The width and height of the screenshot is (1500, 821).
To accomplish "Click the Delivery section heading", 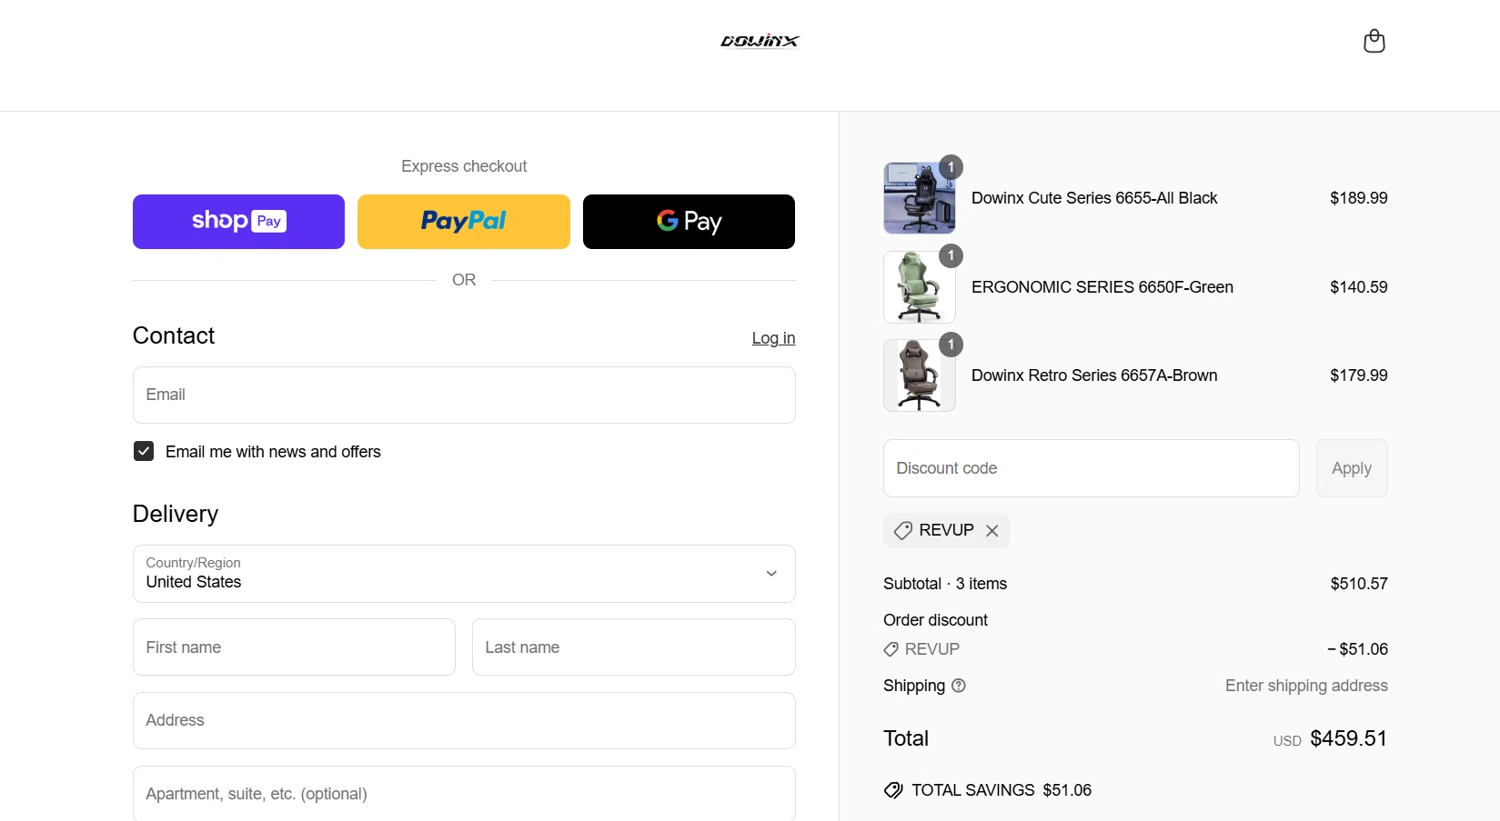I will click(x=175, y=514).
